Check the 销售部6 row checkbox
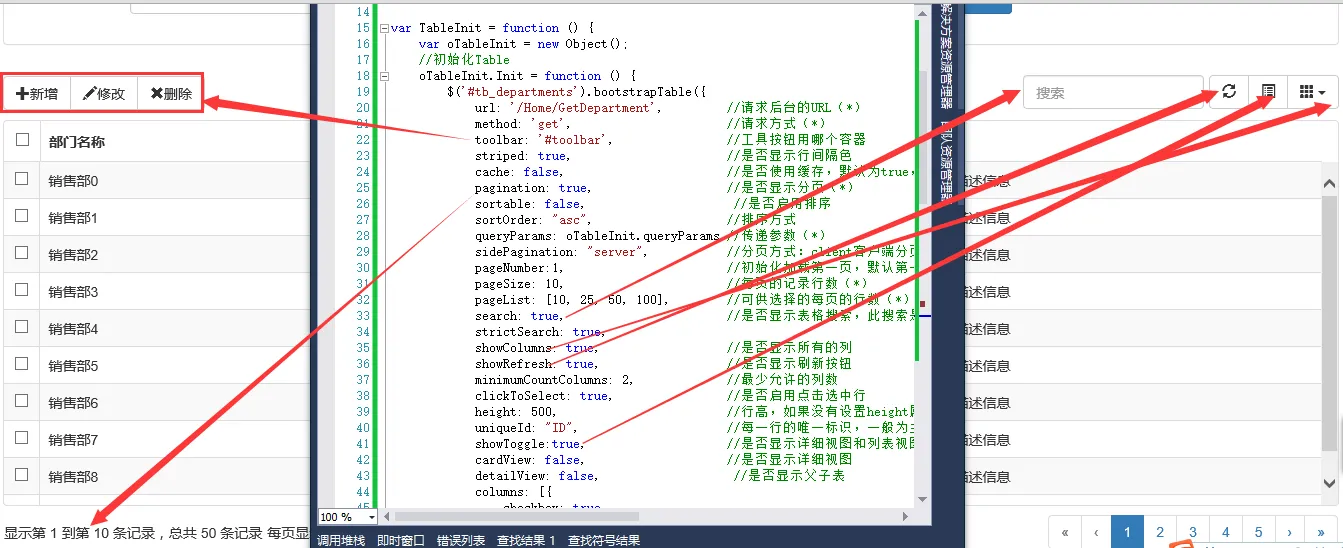 [22, 402]
